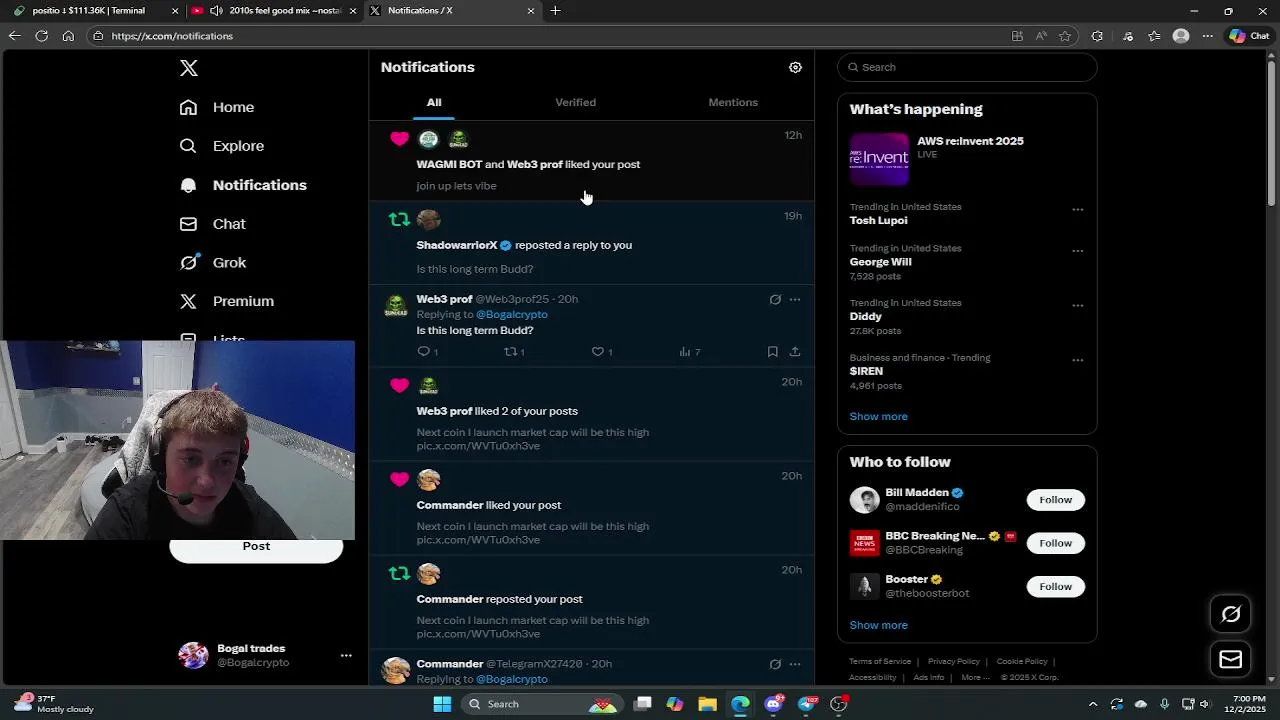Open account menu dots beside Bogal trades

click(x=346, y=655)
